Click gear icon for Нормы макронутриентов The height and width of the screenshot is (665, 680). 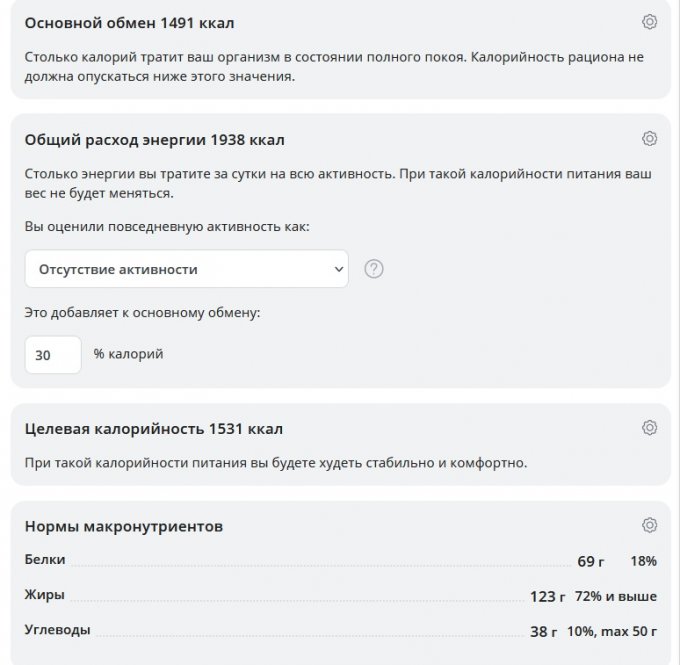pyautogui.click(x=649, y=525)
